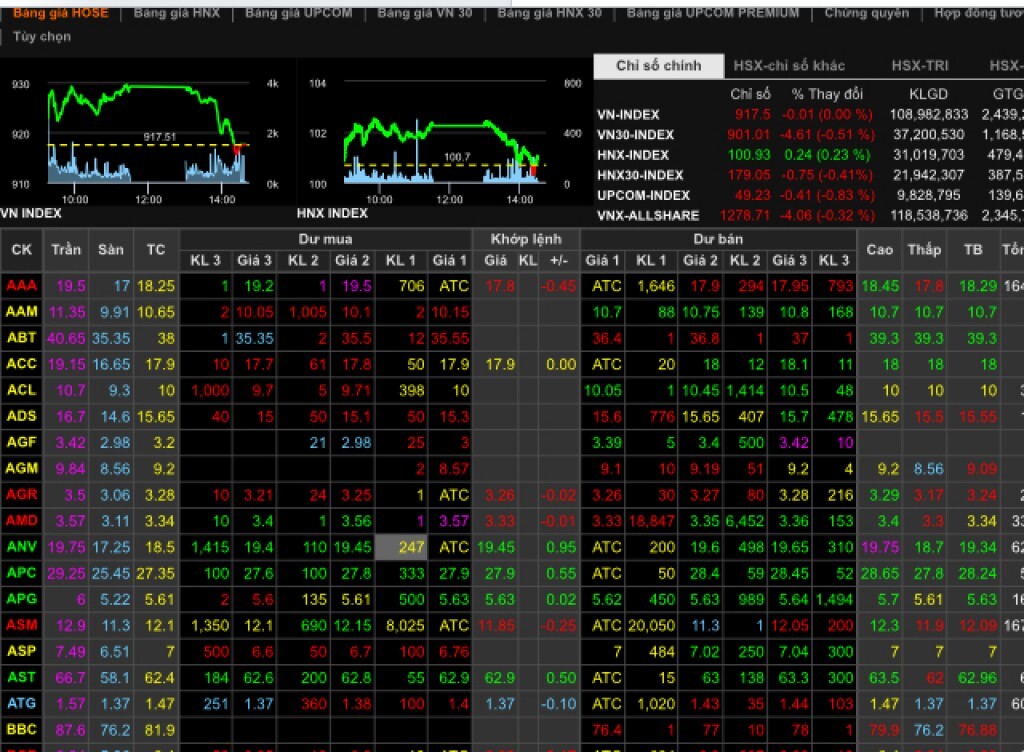Switch to the Bảng giá UPCOM tab
Screen dimensions: 1024x752
click(x=298, y=13)
